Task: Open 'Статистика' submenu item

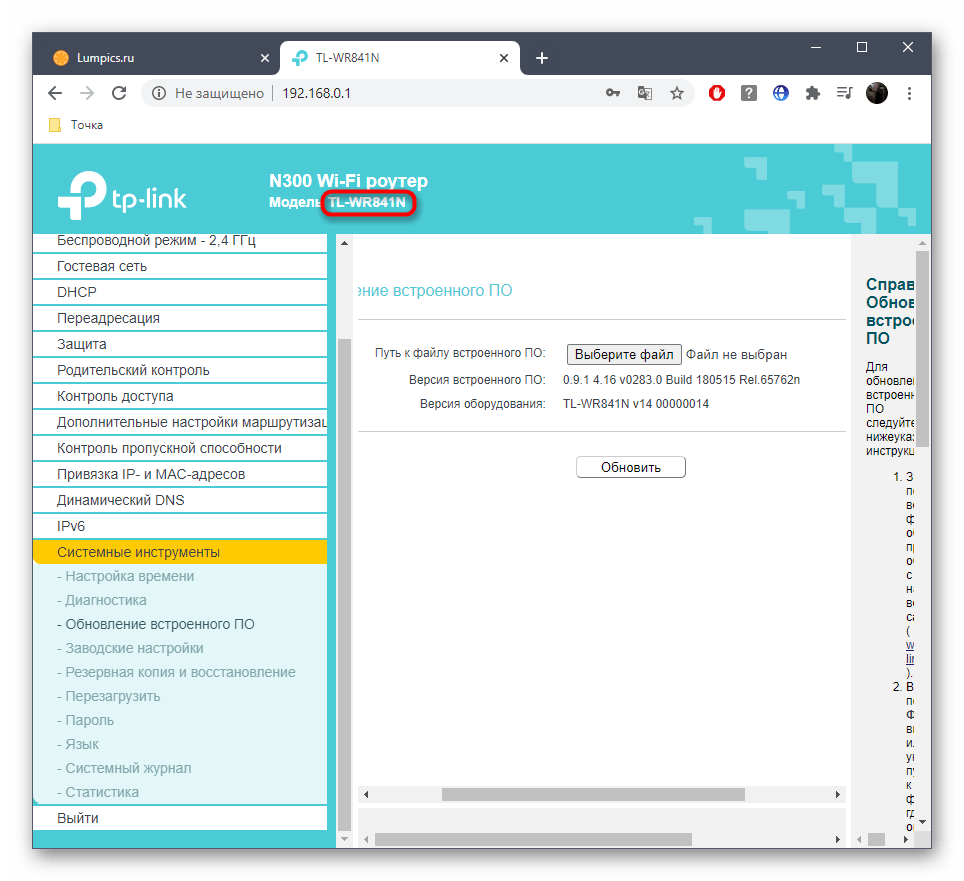Action: [x=98, y=792]
